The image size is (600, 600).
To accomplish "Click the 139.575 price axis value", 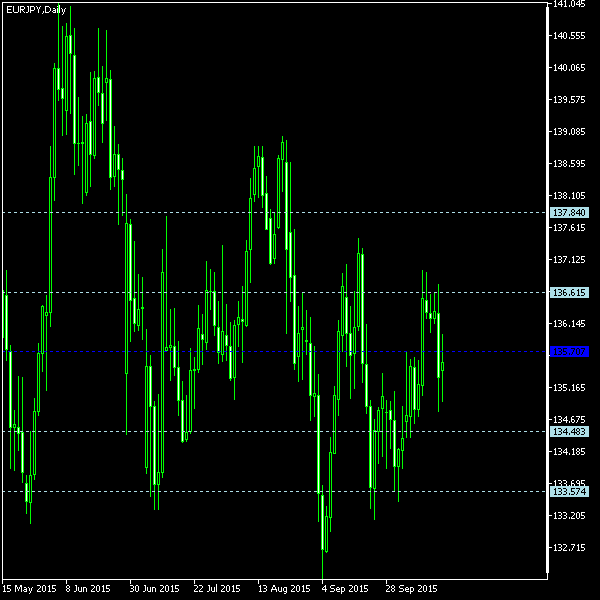I will tap(569, 100).
